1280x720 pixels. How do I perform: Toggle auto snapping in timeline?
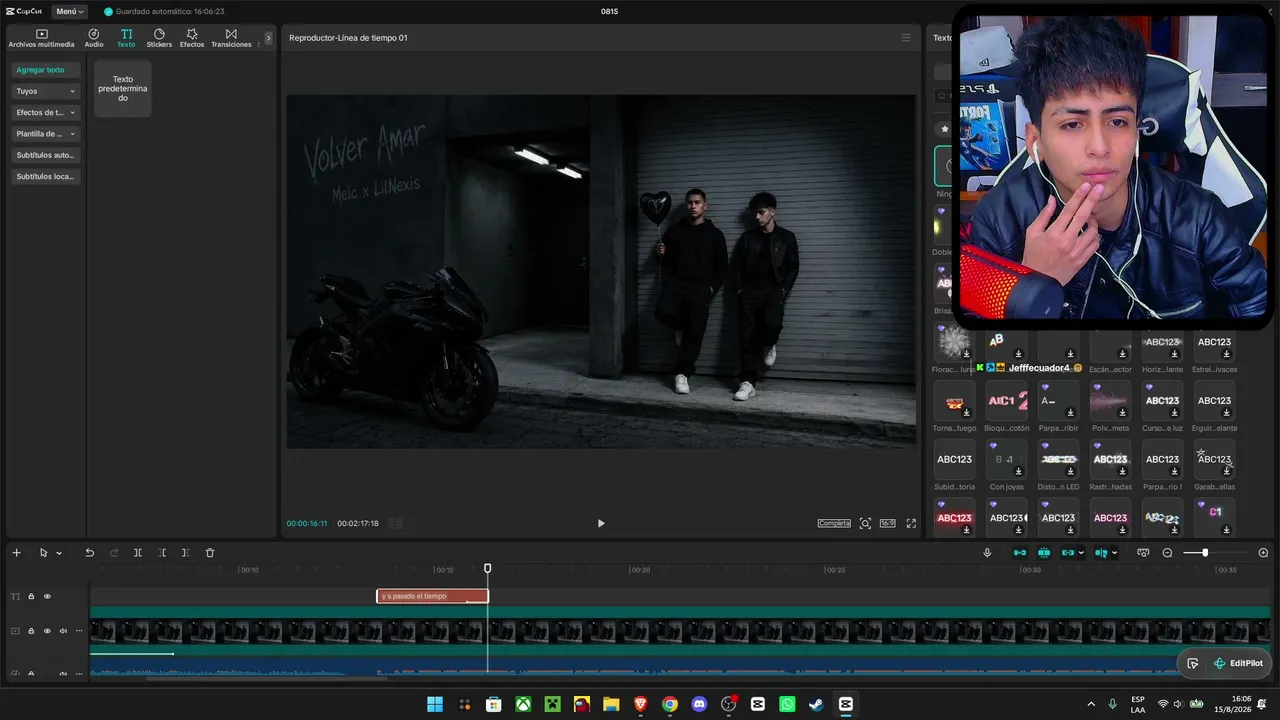point(1044,553)
